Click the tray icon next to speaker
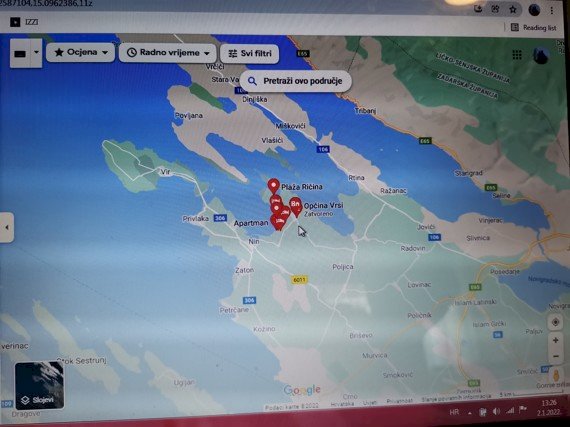This screenshot has height=427, width=570. coord(483,412)
